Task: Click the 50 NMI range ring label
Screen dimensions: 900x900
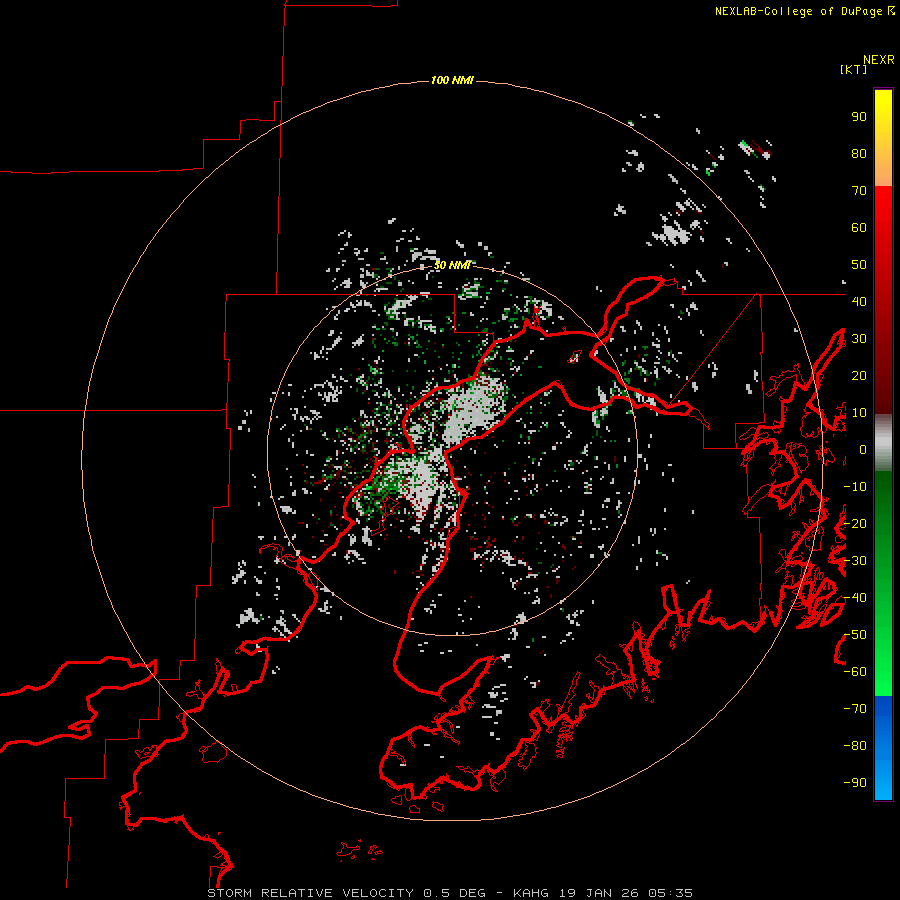Action: click(x=452, y=265)
